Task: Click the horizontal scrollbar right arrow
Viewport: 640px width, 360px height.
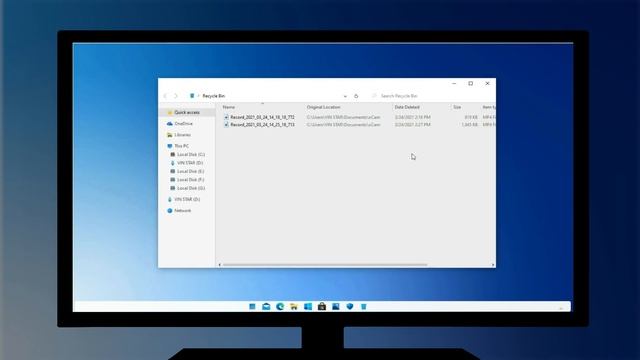Action: point(493,265)
